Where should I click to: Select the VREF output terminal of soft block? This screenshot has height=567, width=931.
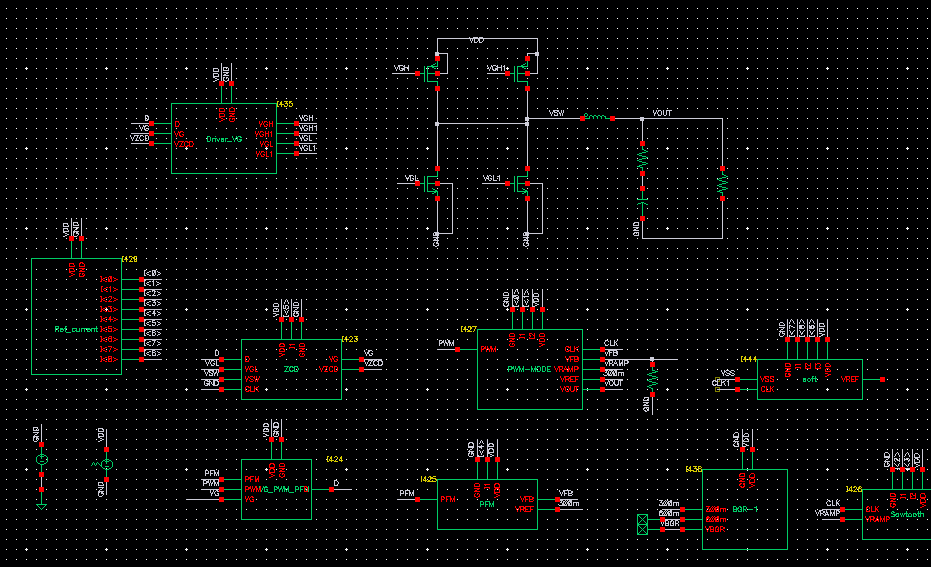(882, 379)
